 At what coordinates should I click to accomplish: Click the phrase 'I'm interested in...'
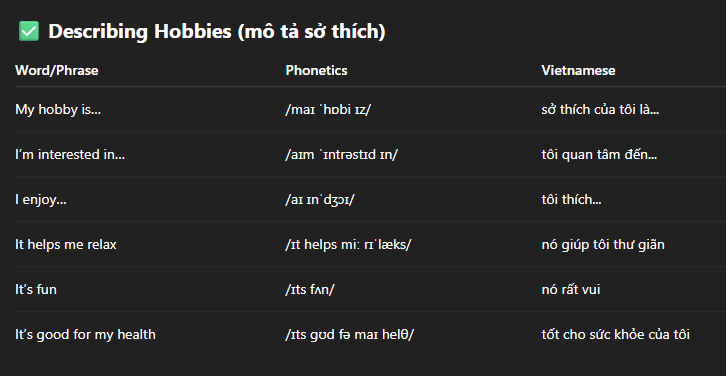70,155
